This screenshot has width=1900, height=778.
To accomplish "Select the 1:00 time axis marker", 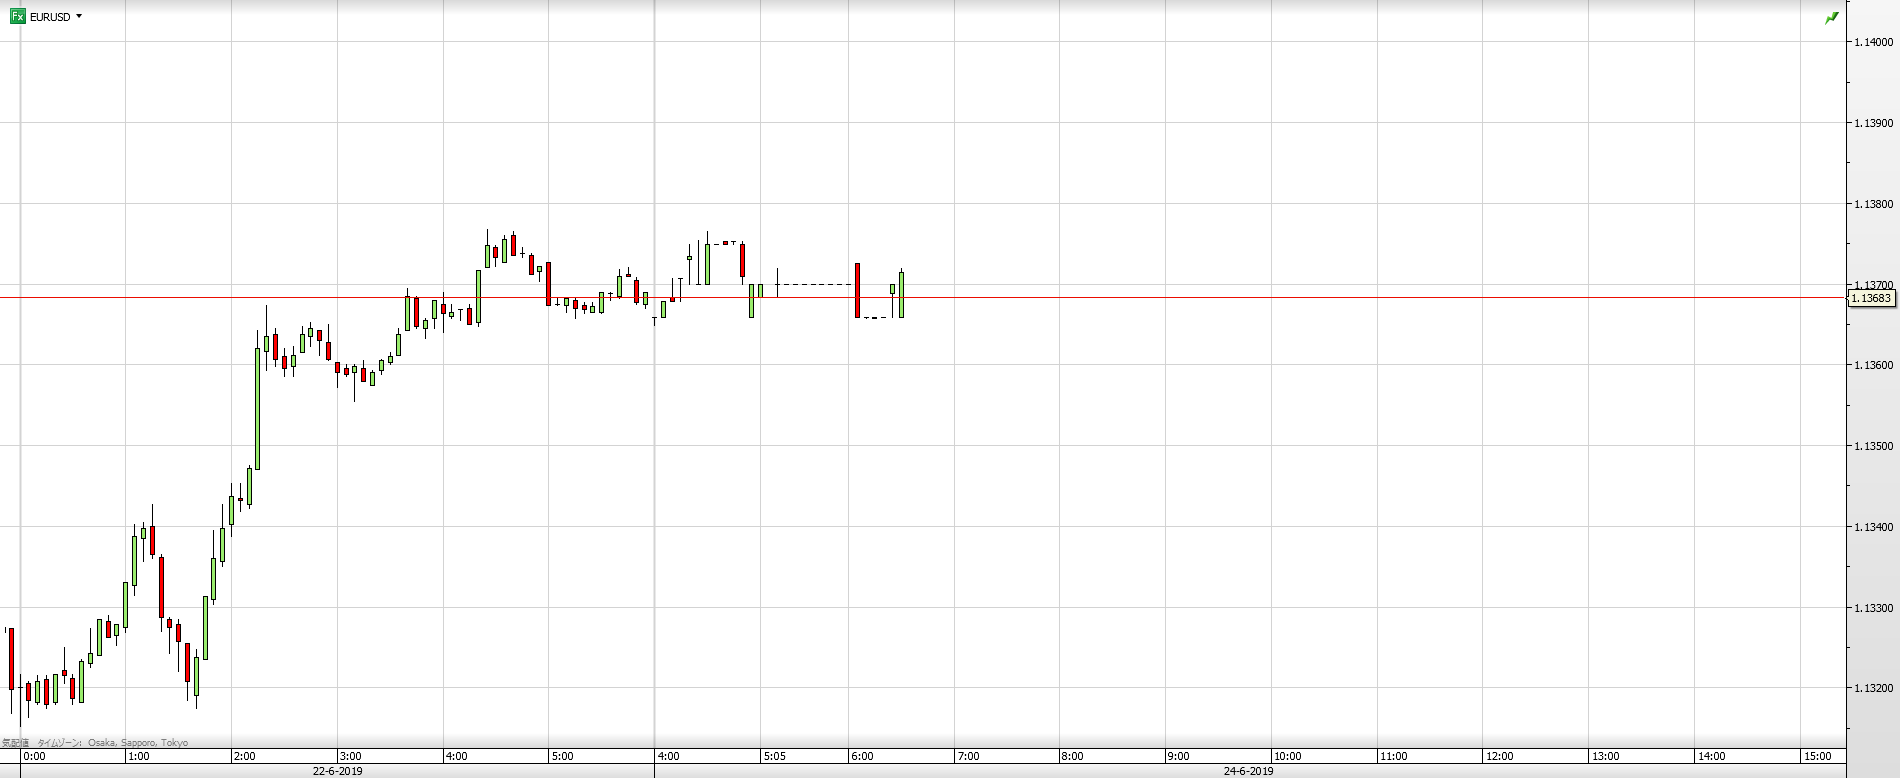I will [138, 756].
